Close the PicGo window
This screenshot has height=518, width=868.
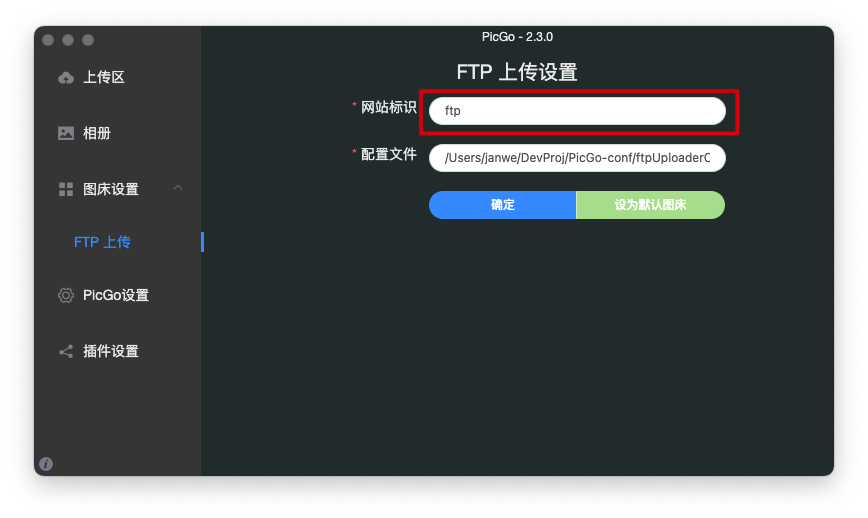tap(48, 40)
